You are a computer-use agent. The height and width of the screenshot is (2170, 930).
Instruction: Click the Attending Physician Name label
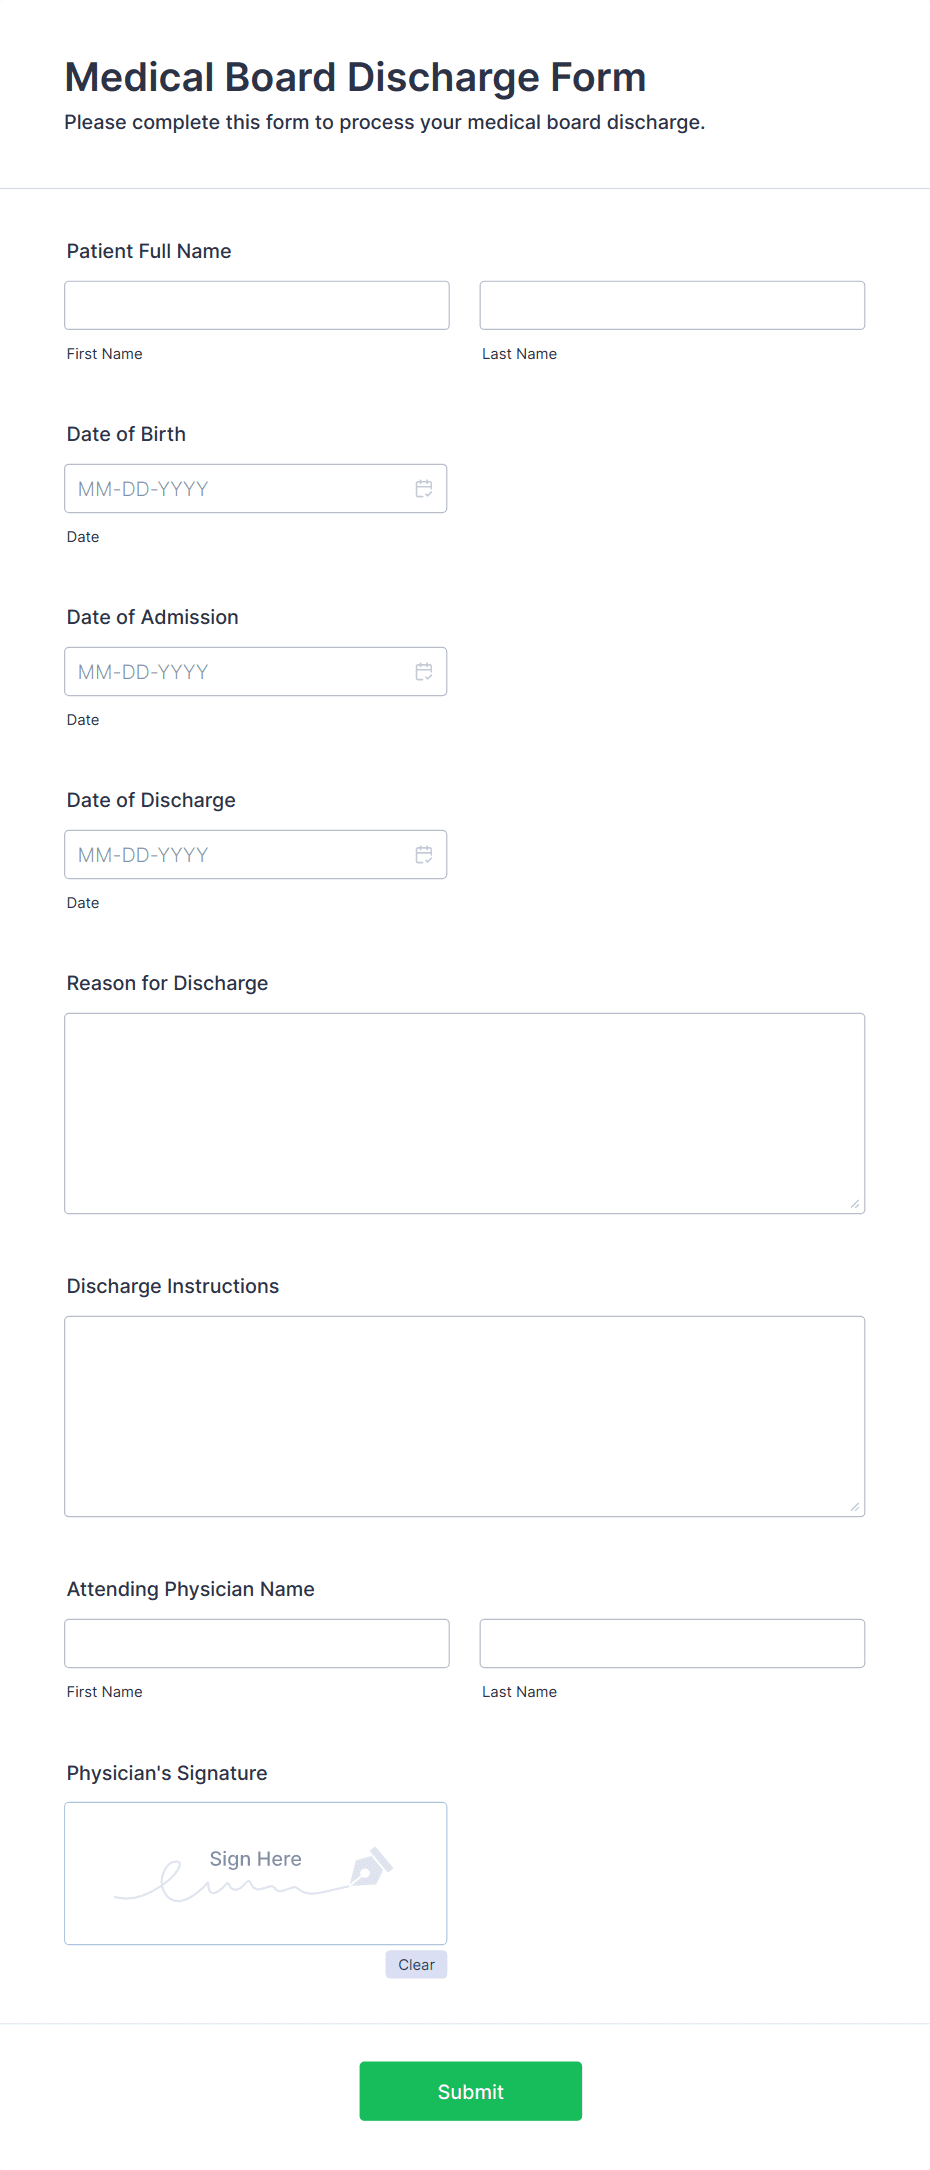tap(190, 1588)
